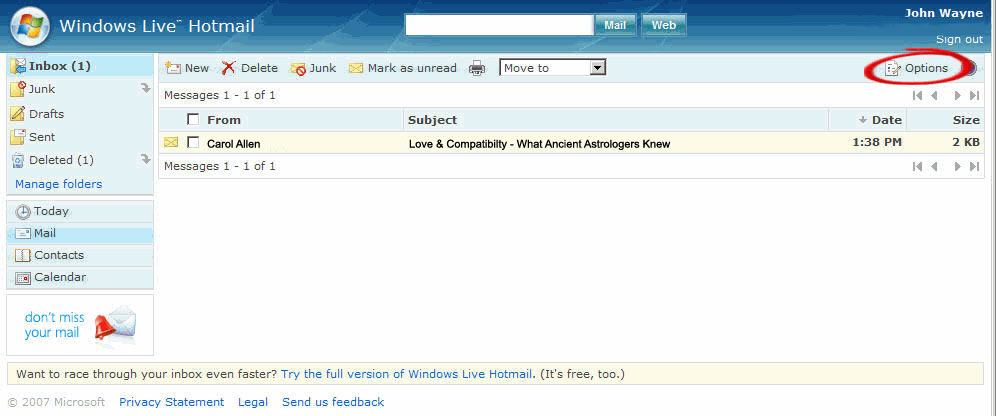Check the select-all box beside From

(x=193, y=119)
